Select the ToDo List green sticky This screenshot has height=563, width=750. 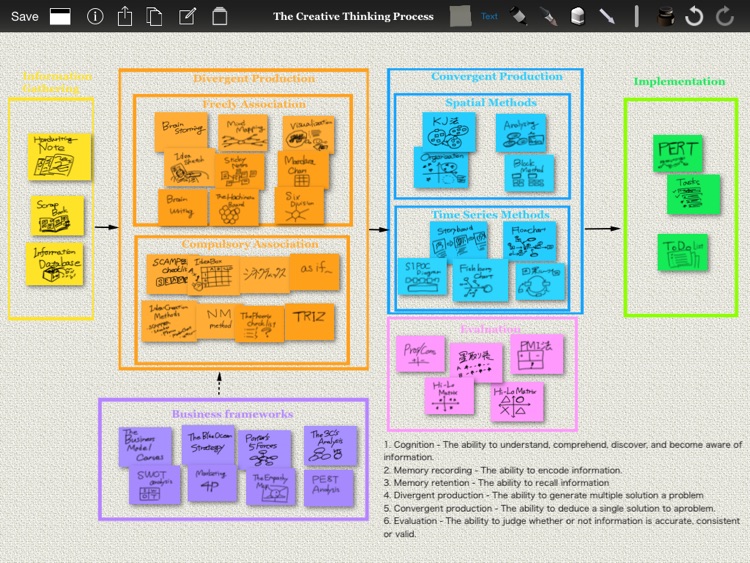click(x=683, y=252)
